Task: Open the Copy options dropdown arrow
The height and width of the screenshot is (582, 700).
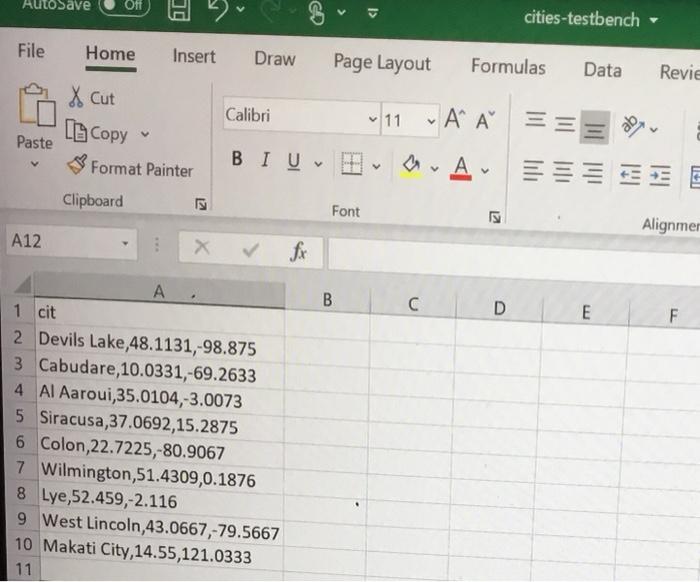Action: [x=145, y=133]
